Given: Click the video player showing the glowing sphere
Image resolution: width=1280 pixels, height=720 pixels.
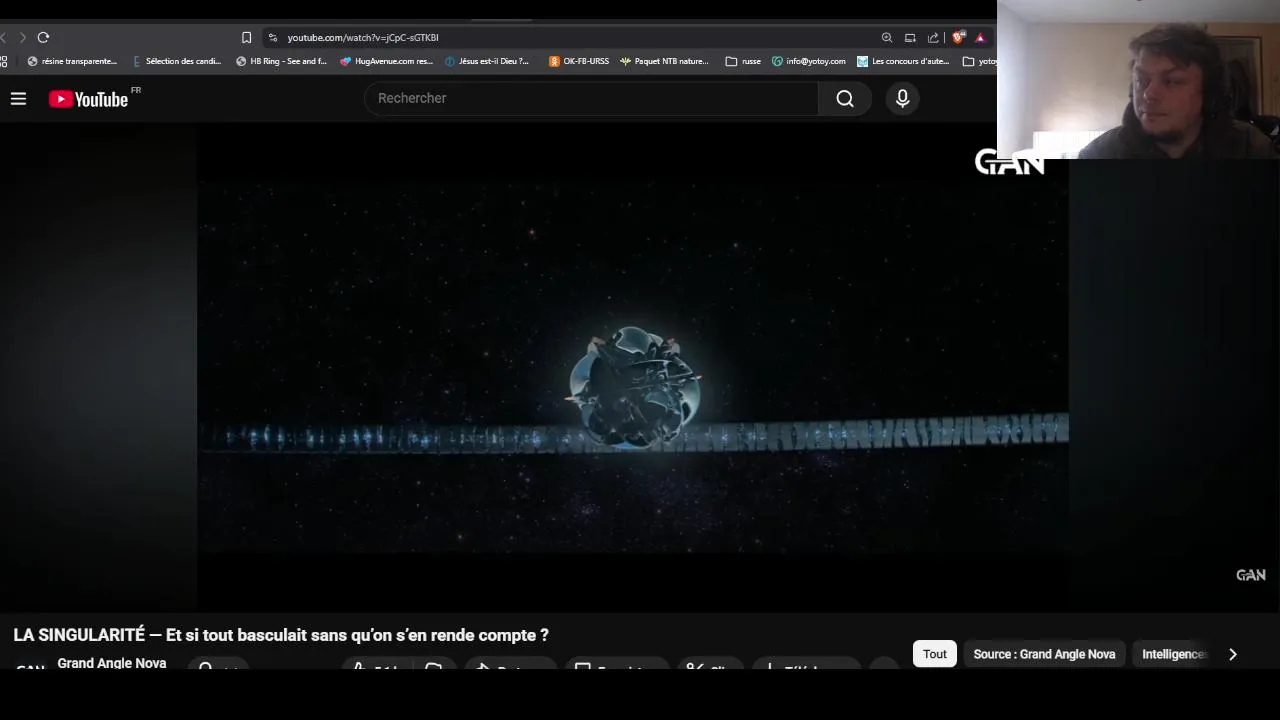Looking at the screenshot, I should coord(633,365).
